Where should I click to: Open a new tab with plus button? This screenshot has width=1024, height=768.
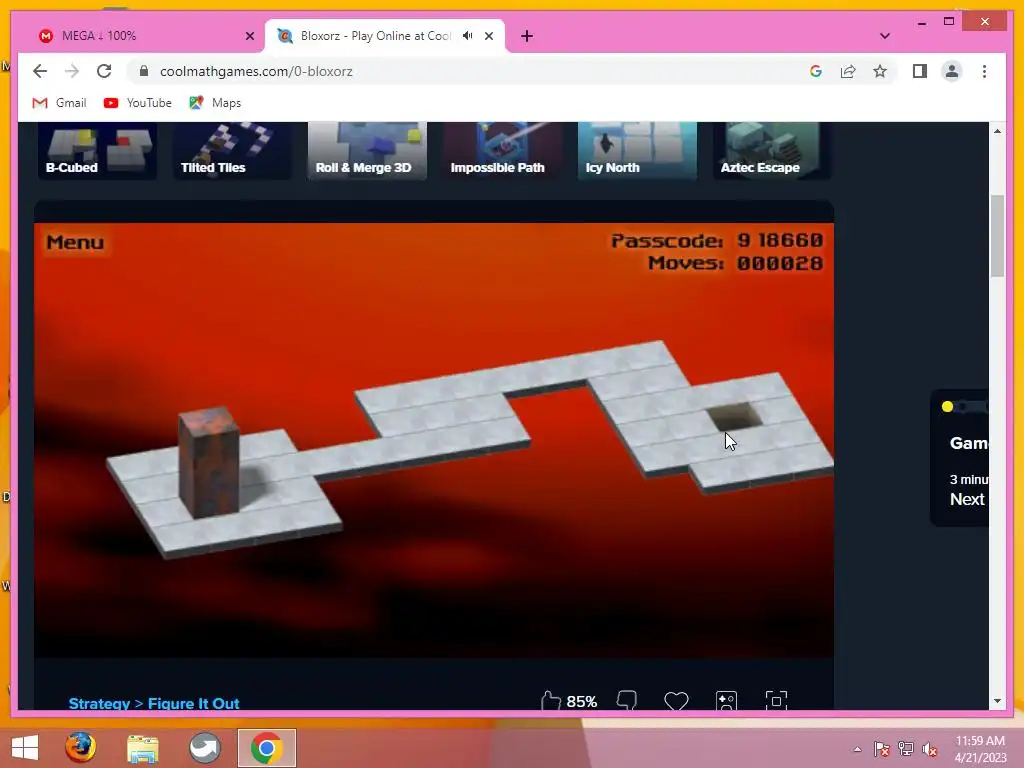527,36
